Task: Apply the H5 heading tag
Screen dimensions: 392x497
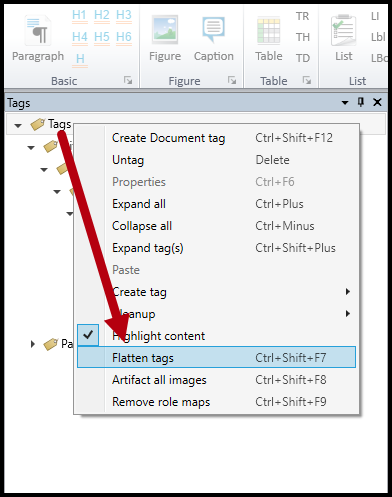Action: 102,37
